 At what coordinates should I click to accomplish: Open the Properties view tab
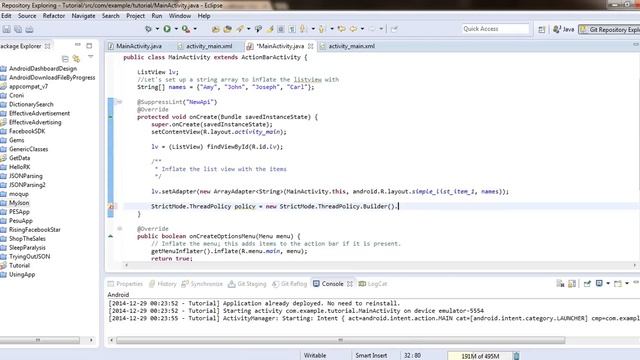point(125,284)
